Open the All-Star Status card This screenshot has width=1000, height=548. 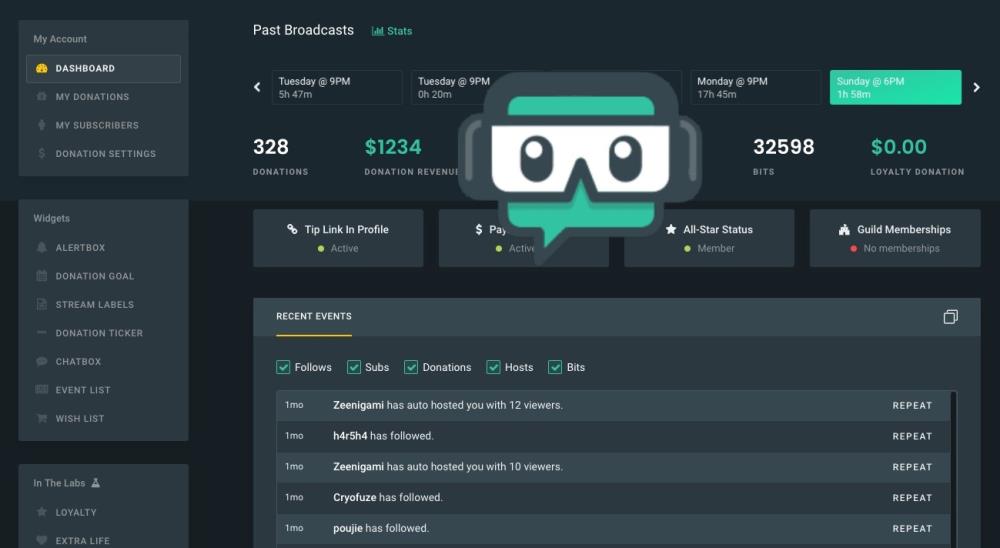coord(709,238)
